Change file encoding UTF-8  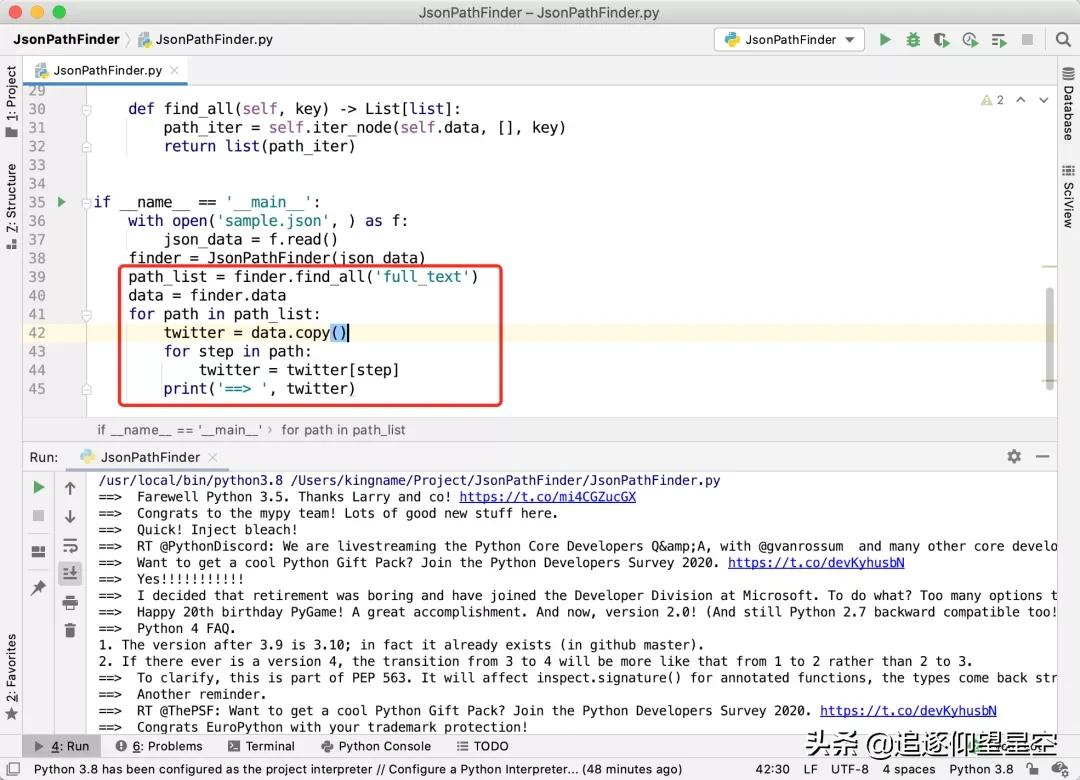[849, 769]
